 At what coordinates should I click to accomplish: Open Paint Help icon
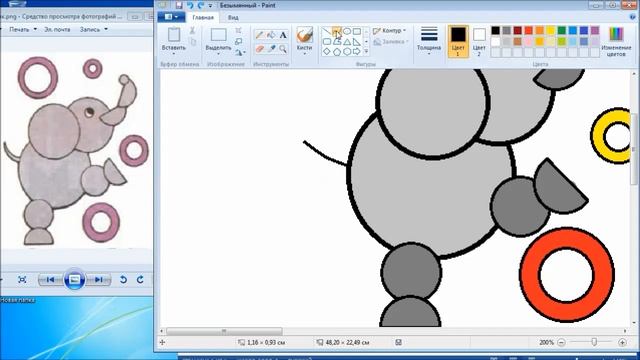click(633, 17)
